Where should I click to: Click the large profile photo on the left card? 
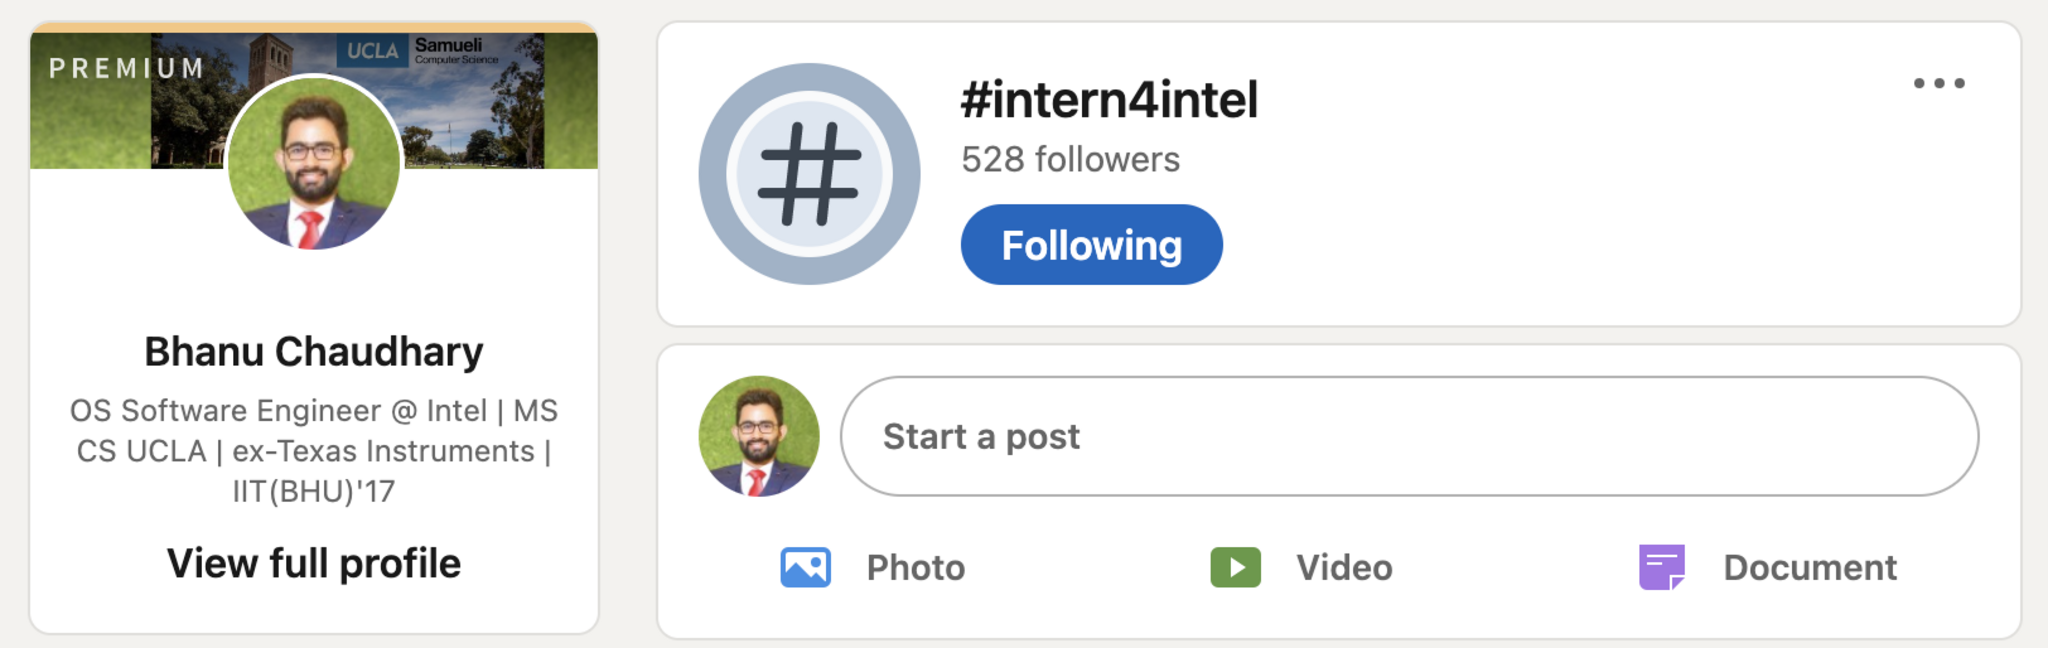[x=314, y=162]
